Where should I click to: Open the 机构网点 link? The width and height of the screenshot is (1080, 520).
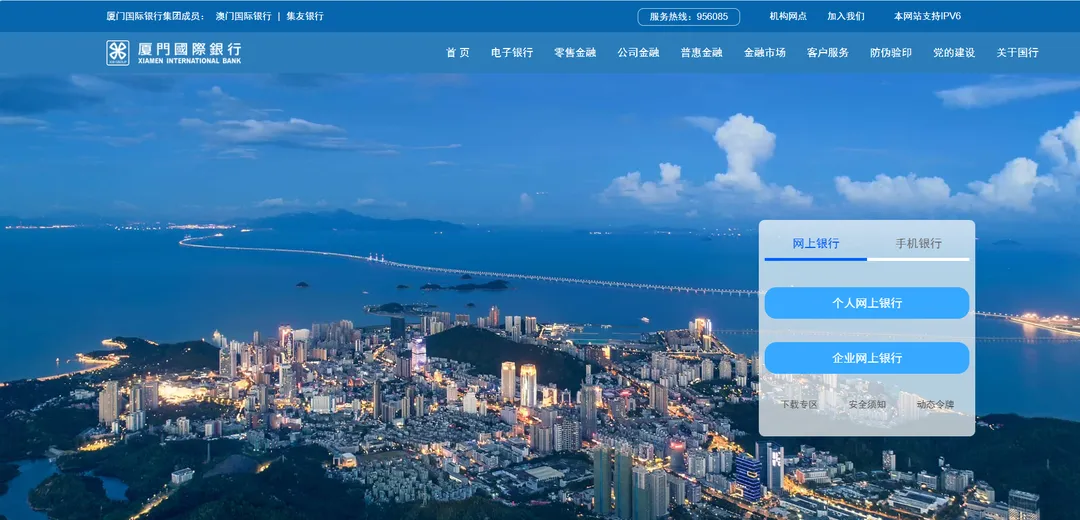click(788, 16)
